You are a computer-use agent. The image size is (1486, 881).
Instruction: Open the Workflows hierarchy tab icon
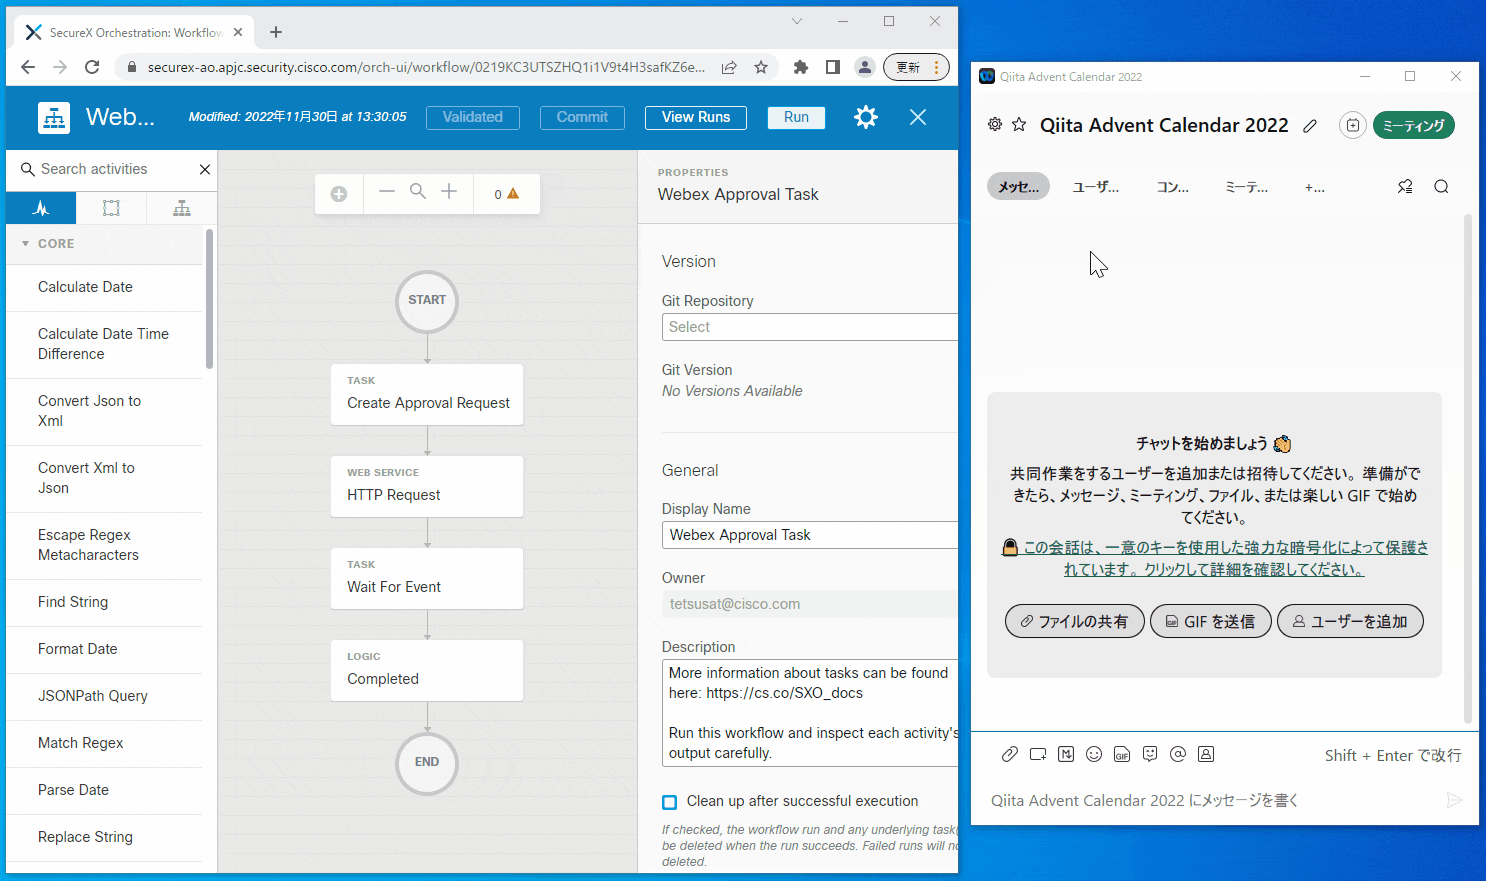pos(181,208)
